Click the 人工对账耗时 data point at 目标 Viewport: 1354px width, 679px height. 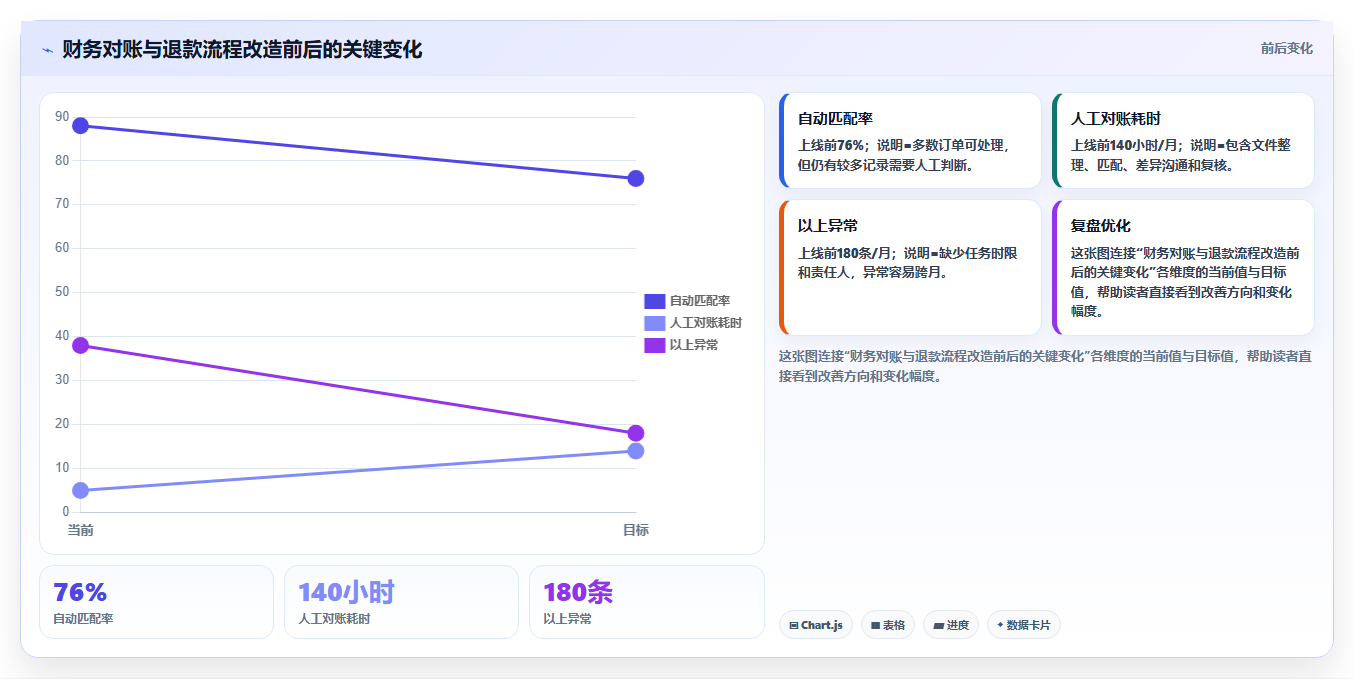[636, 451]
